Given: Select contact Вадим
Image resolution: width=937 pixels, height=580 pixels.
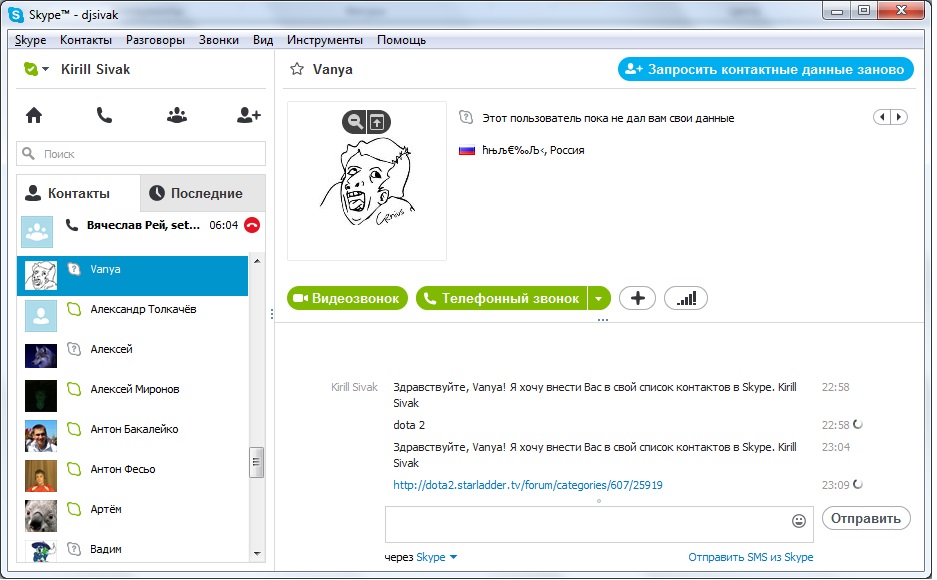Looking at the screenshot, I should tap(133, 550).
